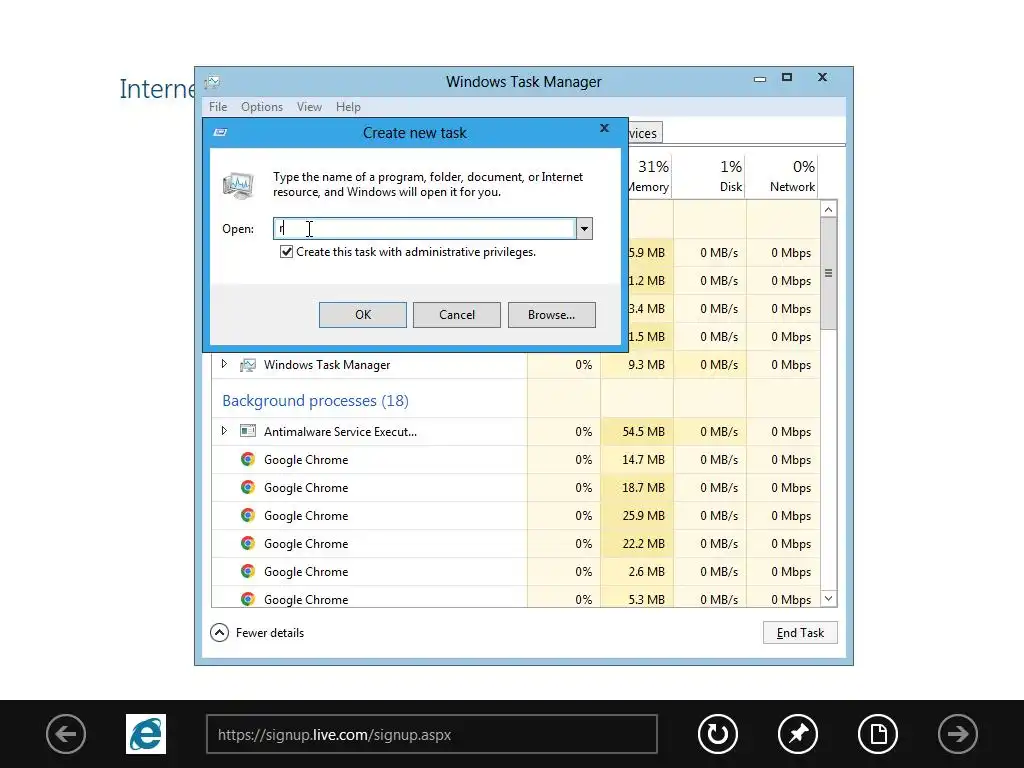Refresh the page in Internet Explorer
The height and width of the screenshot is (768, 1024).
point(718,734)
